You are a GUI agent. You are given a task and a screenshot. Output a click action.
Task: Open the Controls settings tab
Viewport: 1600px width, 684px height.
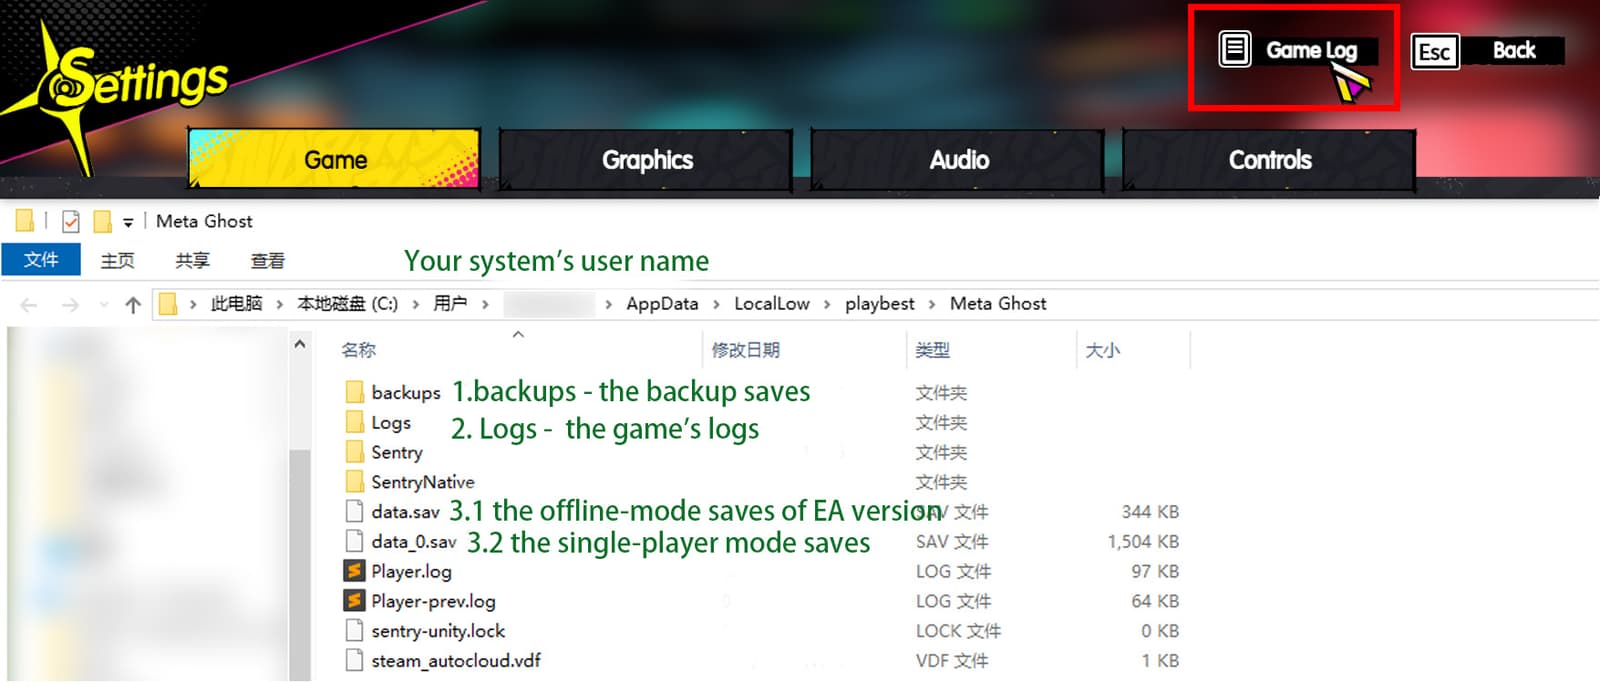coord(1269,160)
